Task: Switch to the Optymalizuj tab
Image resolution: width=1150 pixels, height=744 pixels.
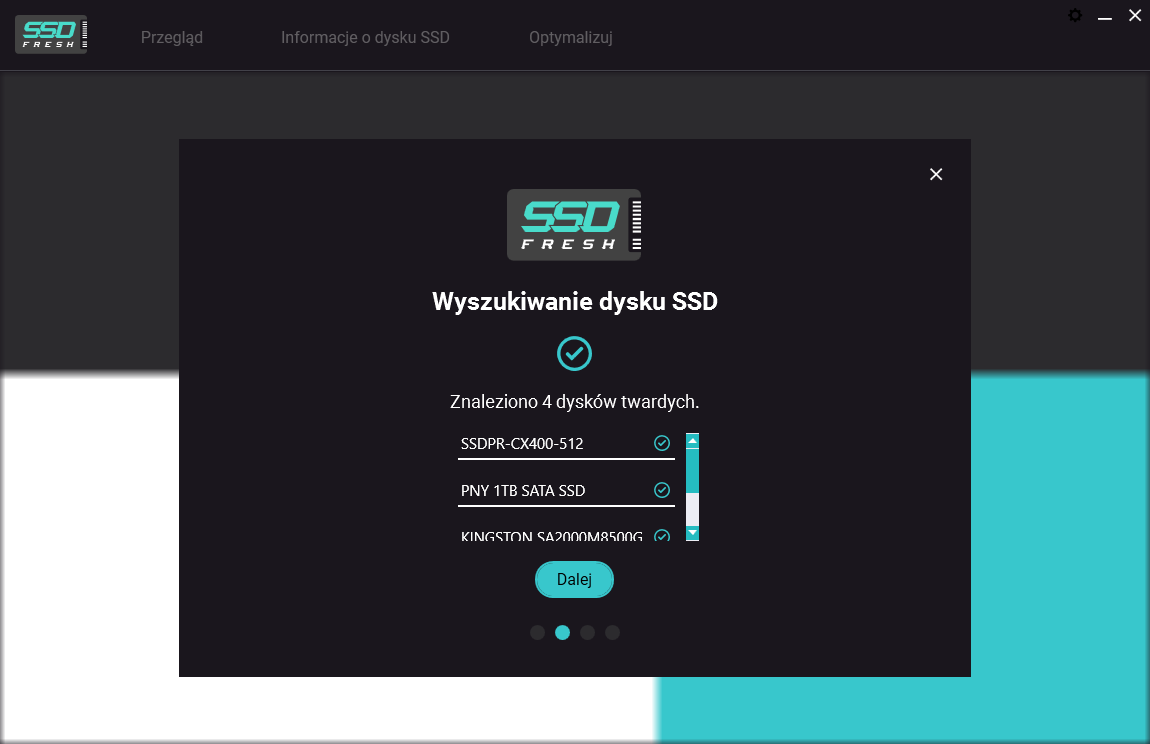Action: pyautogui.click(x=571, y=37)
